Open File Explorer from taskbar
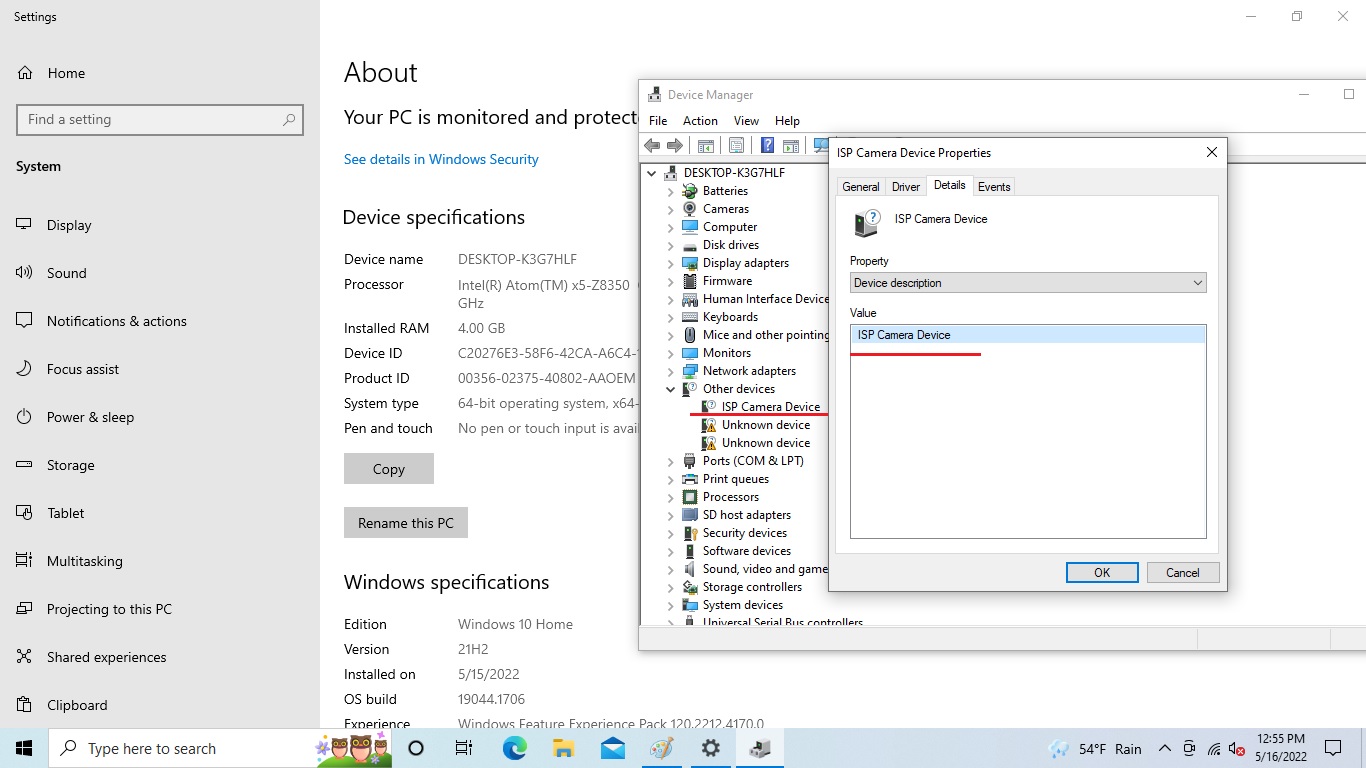 563,748
